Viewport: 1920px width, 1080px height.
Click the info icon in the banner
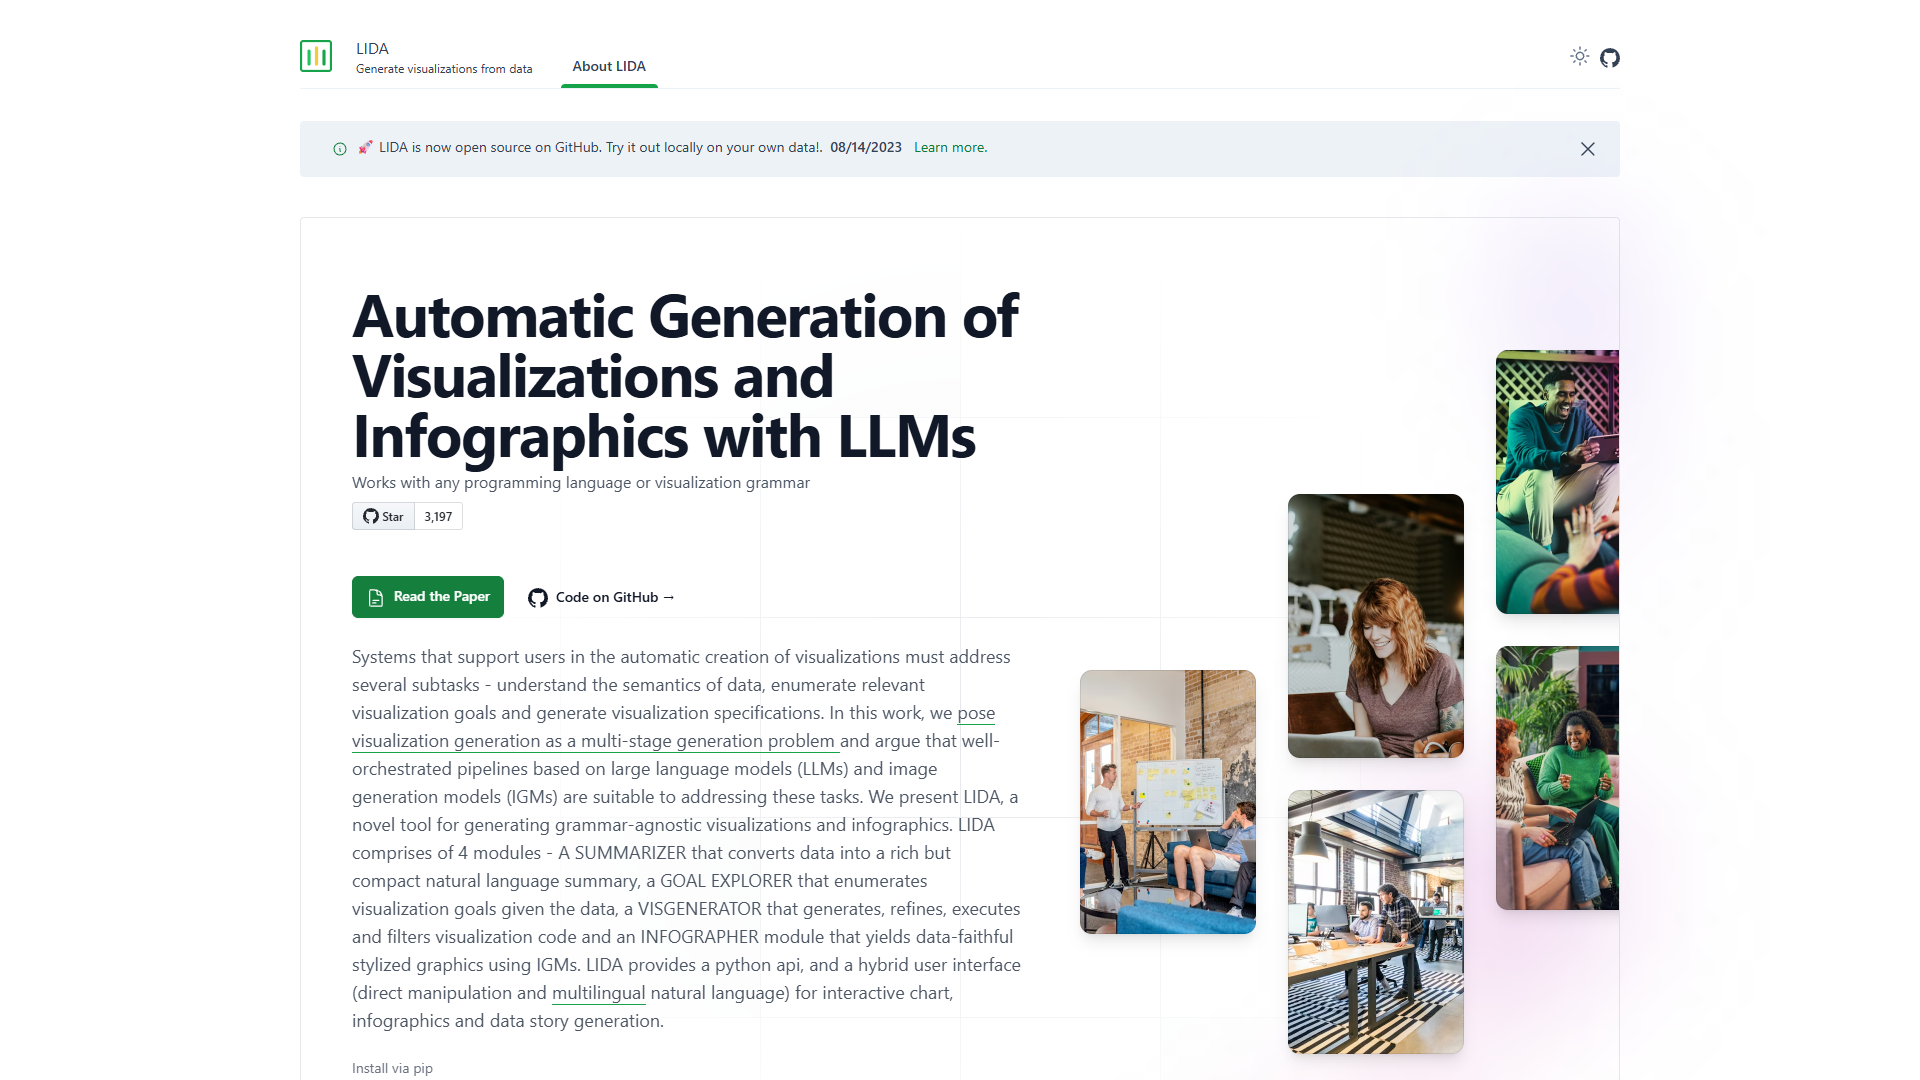tap(340, 149)
